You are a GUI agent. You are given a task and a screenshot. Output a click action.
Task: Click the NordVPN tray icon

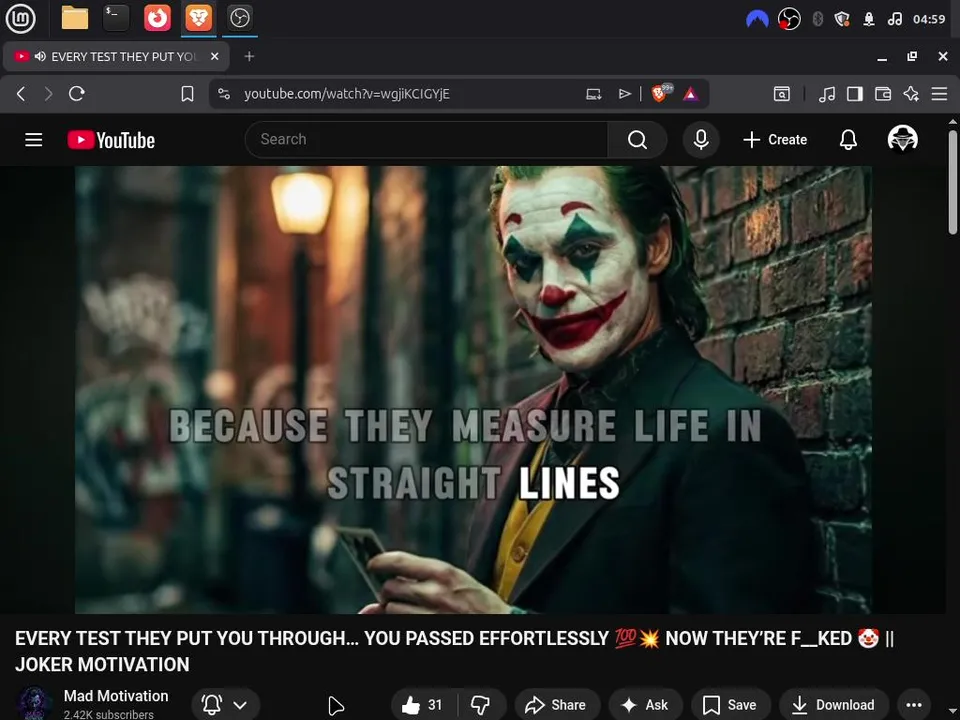tap(757, 20)
